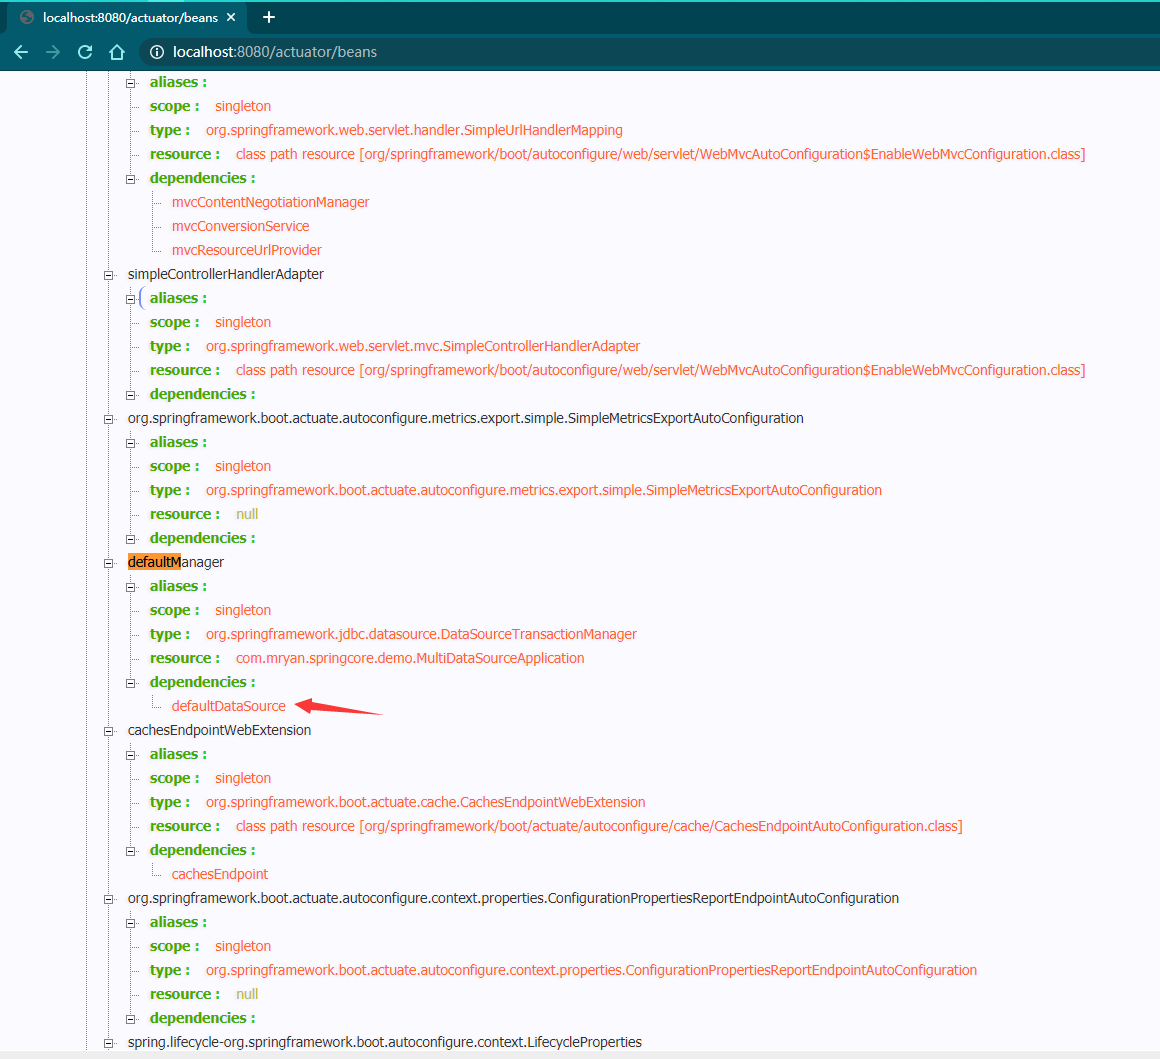Select the cachesEndpoint dependency entry

pos(219,874)
